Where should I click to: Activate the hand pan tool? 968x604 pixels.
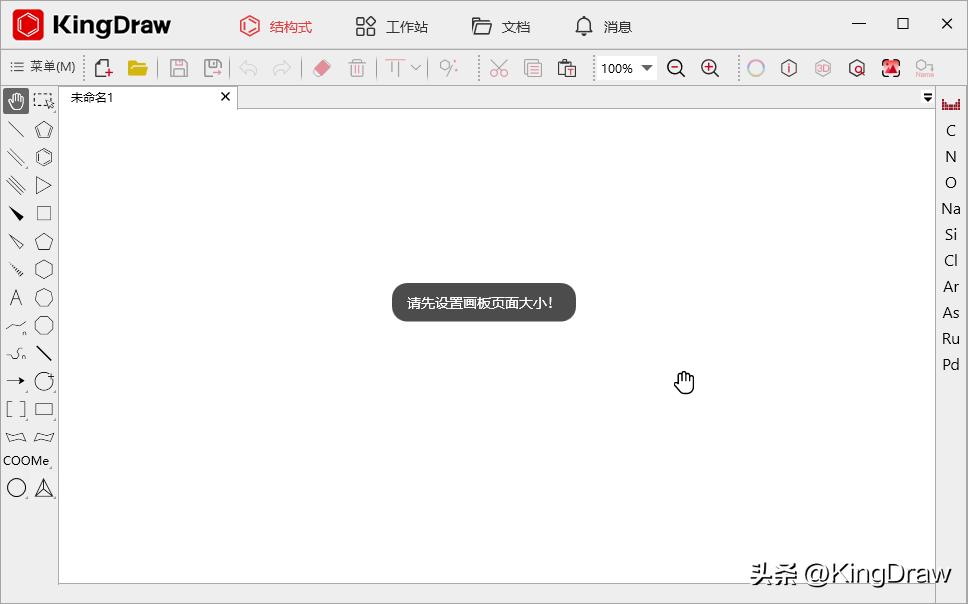[14, 100]
